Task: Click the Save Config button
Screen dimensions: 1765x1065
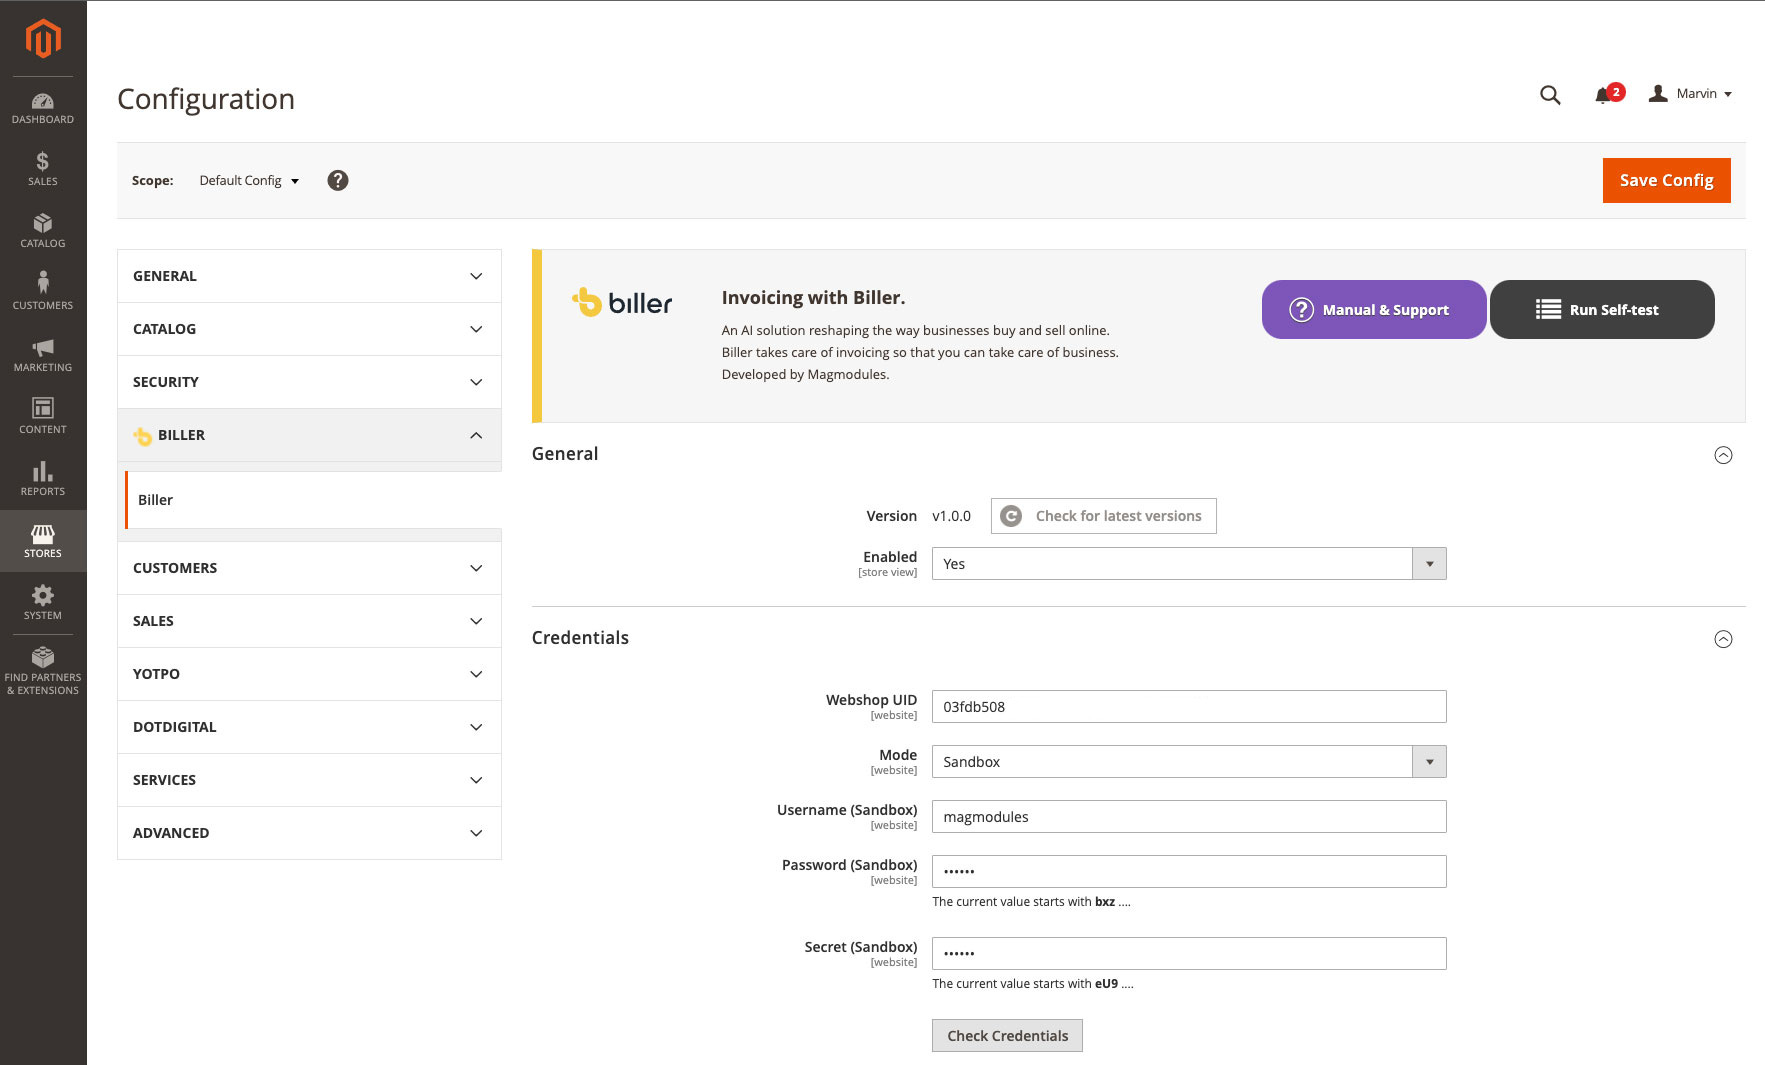Action: coord(1666,180)
